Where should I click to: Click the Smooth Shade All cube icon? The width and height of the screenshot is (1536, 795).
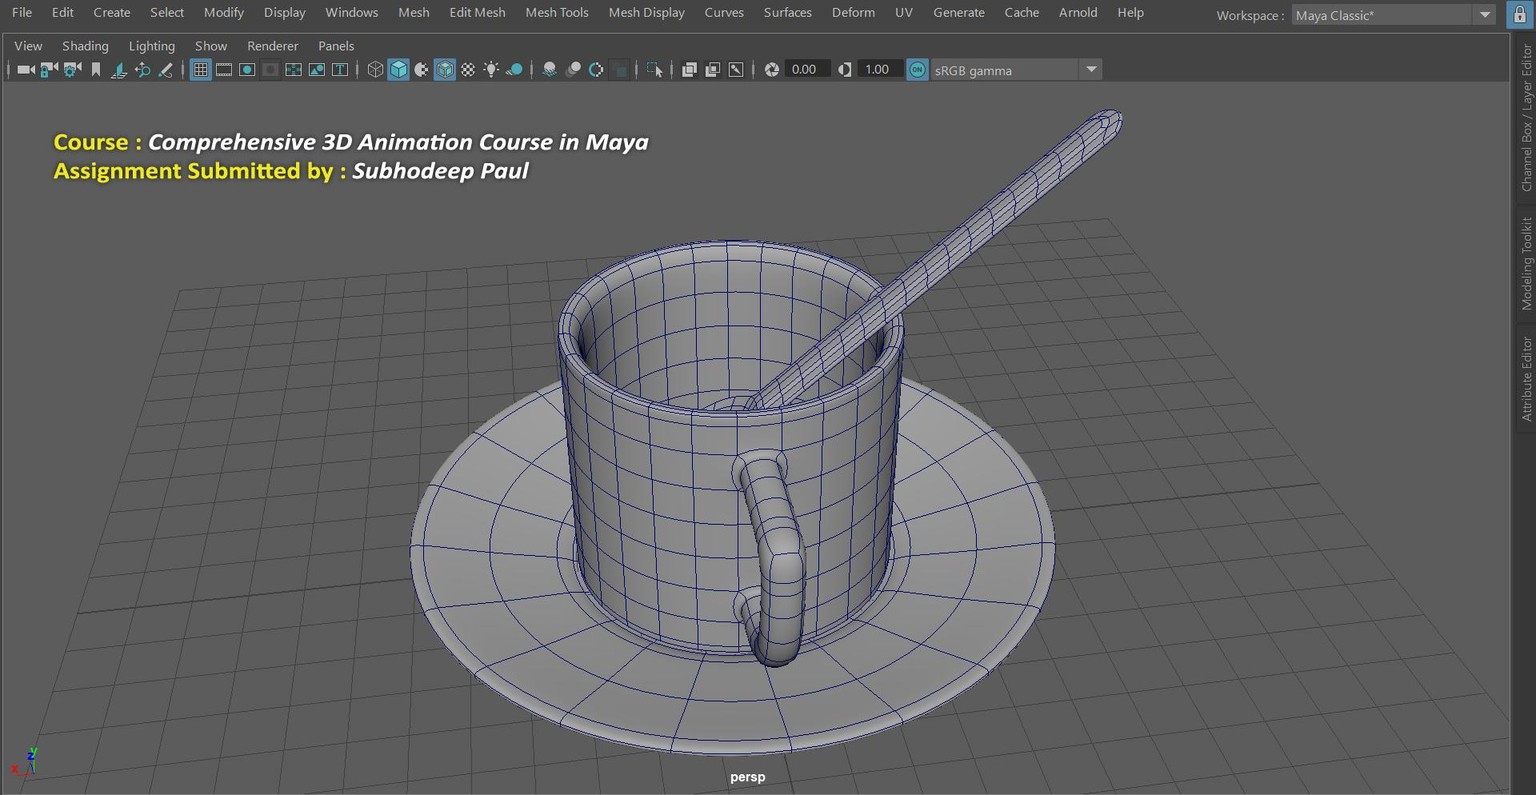[398, 70]
